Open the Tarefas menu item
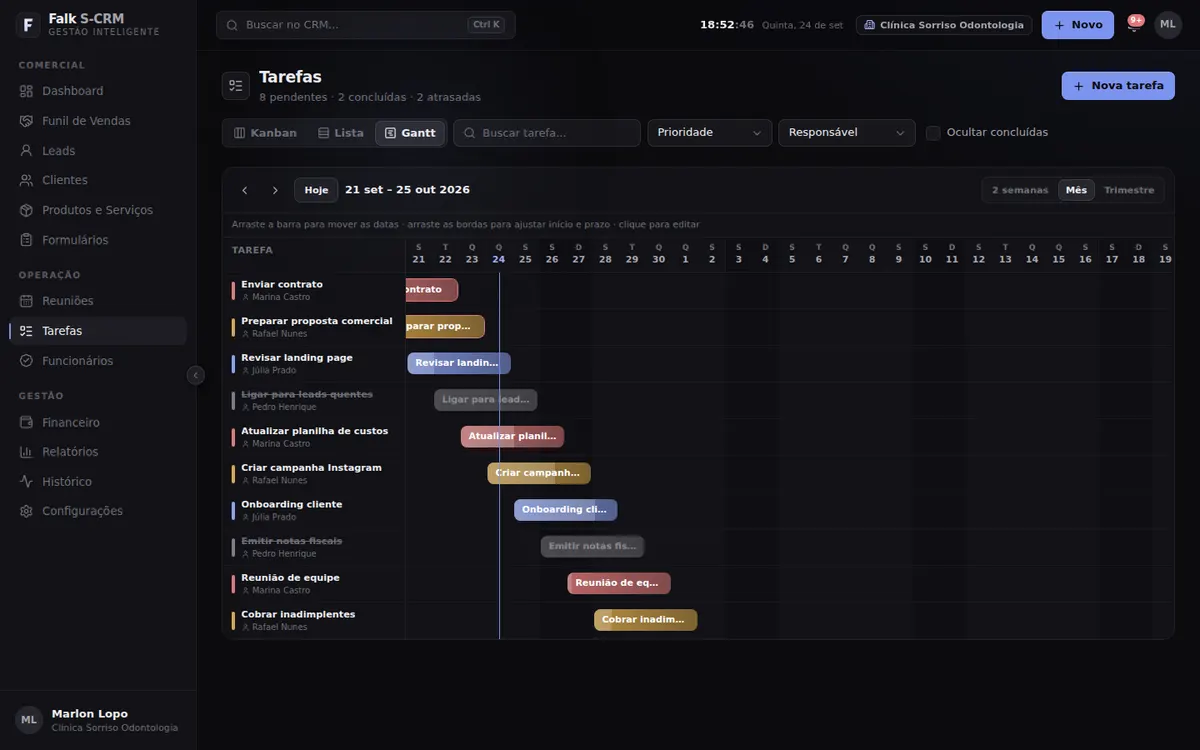This screenshot has height=750, width=1200. [98, 331]
